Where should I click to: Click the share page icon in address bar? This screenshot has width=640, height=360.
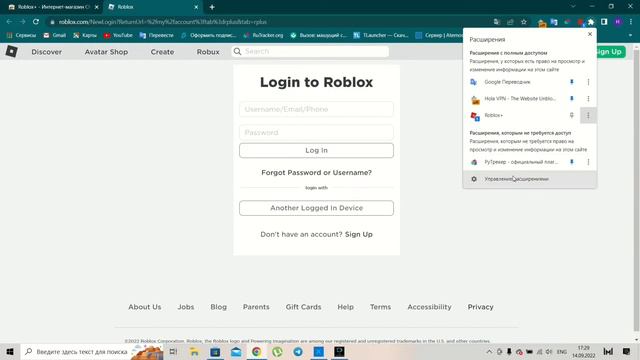pyautogui.click(x=510, y=22)
